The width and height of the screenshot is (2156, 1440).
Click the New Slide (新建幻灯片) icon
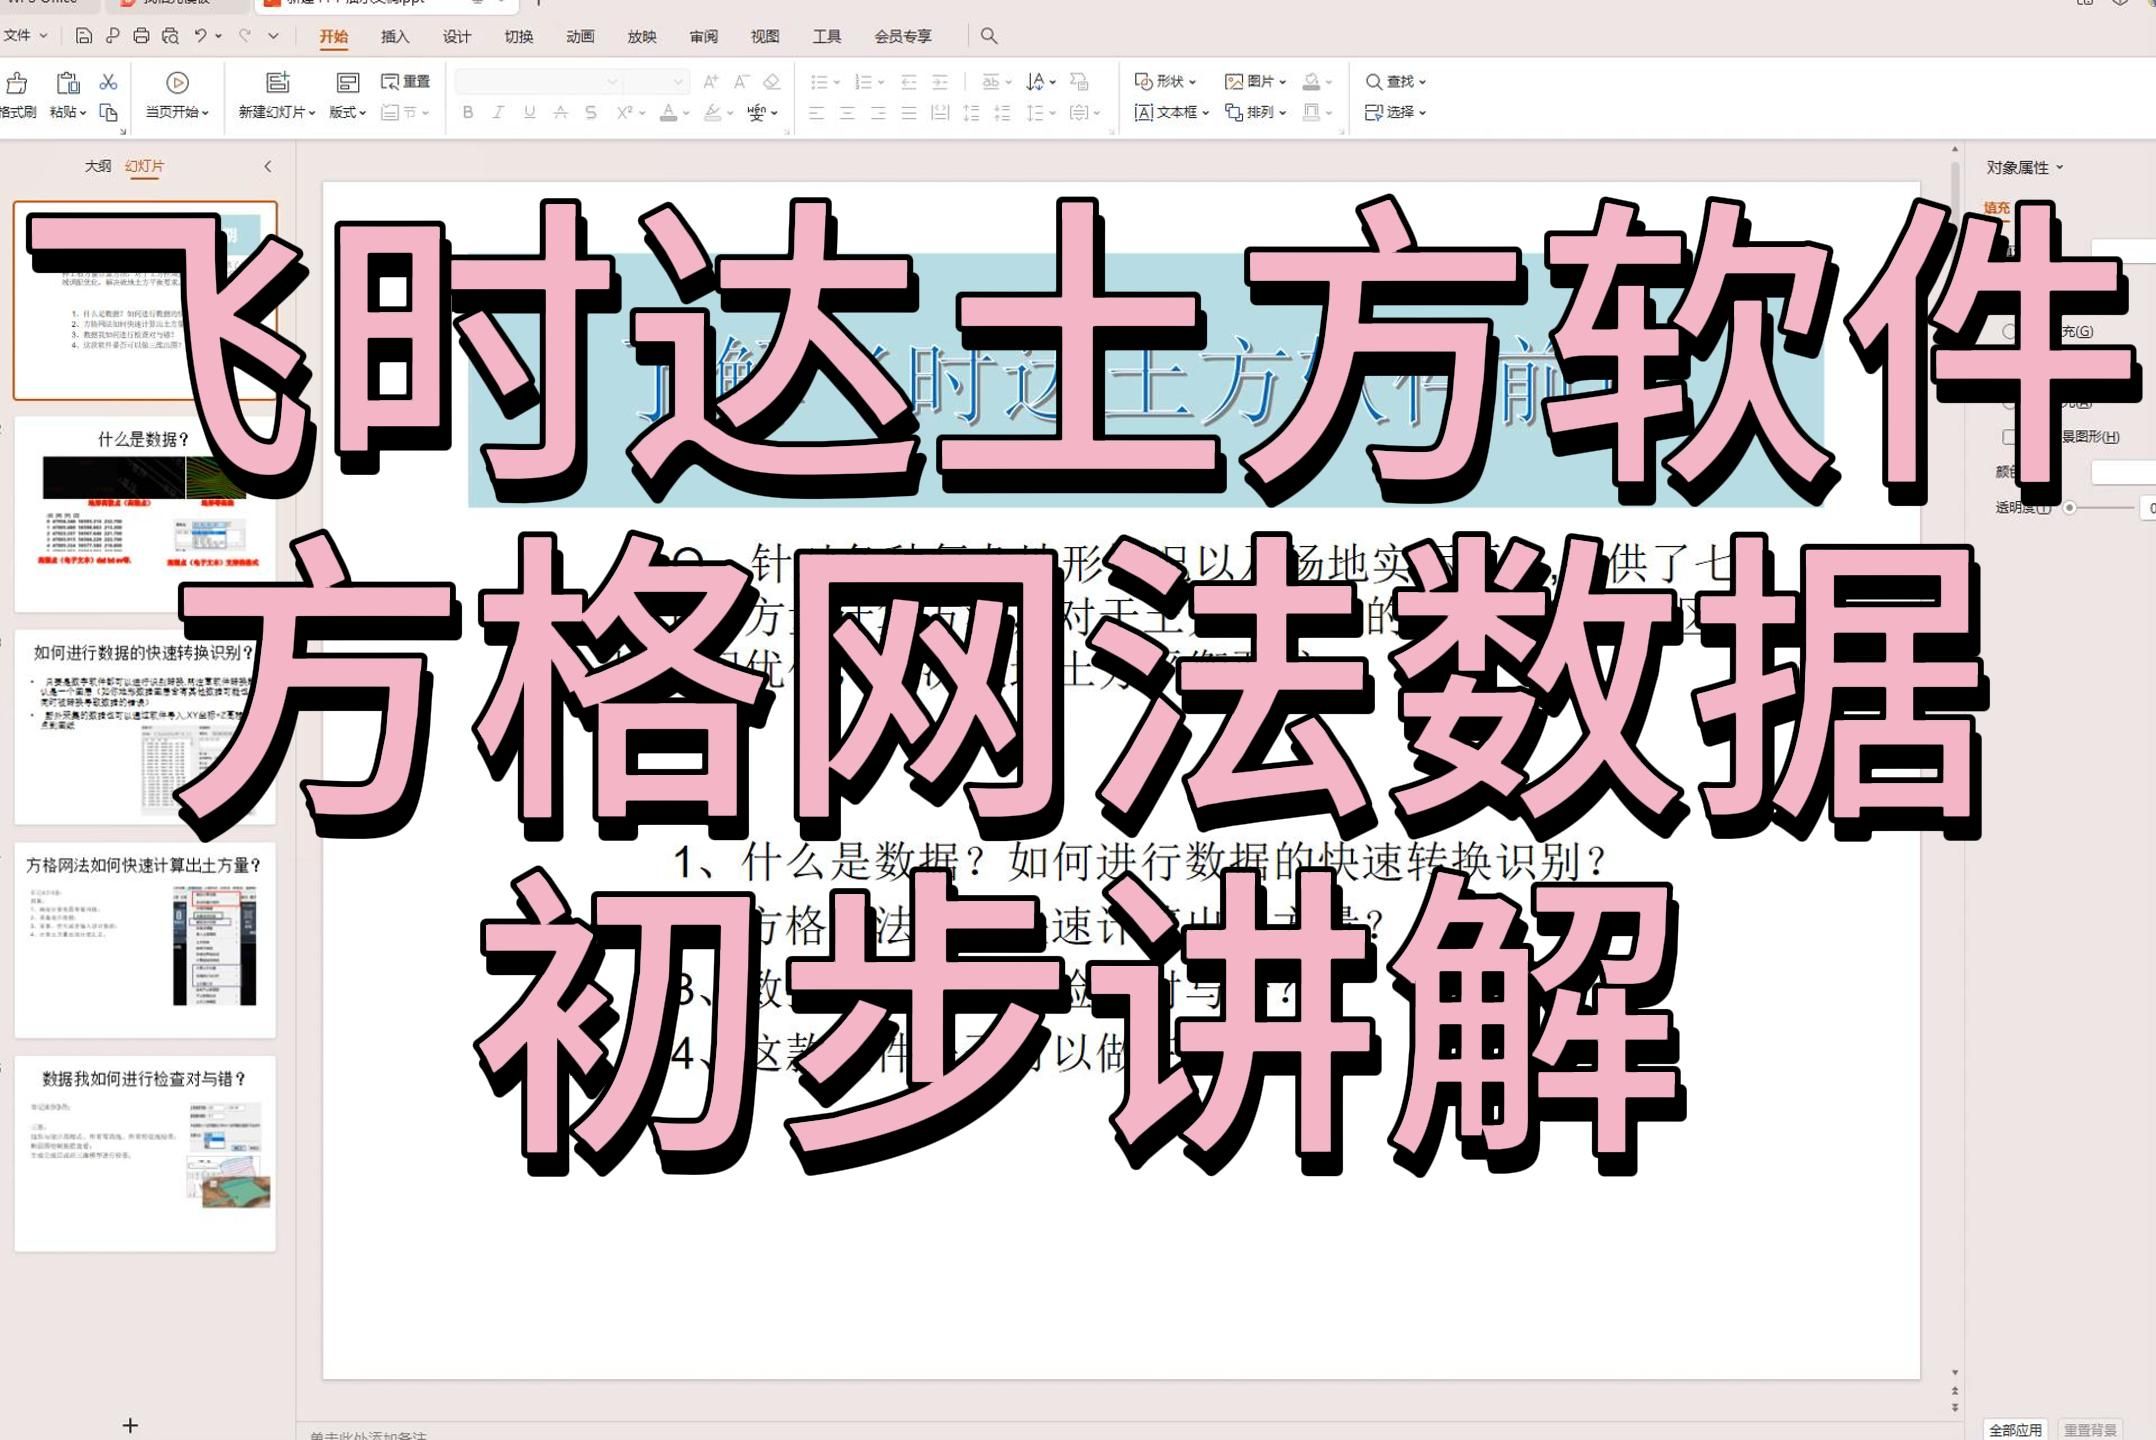[x=277, y=83]
